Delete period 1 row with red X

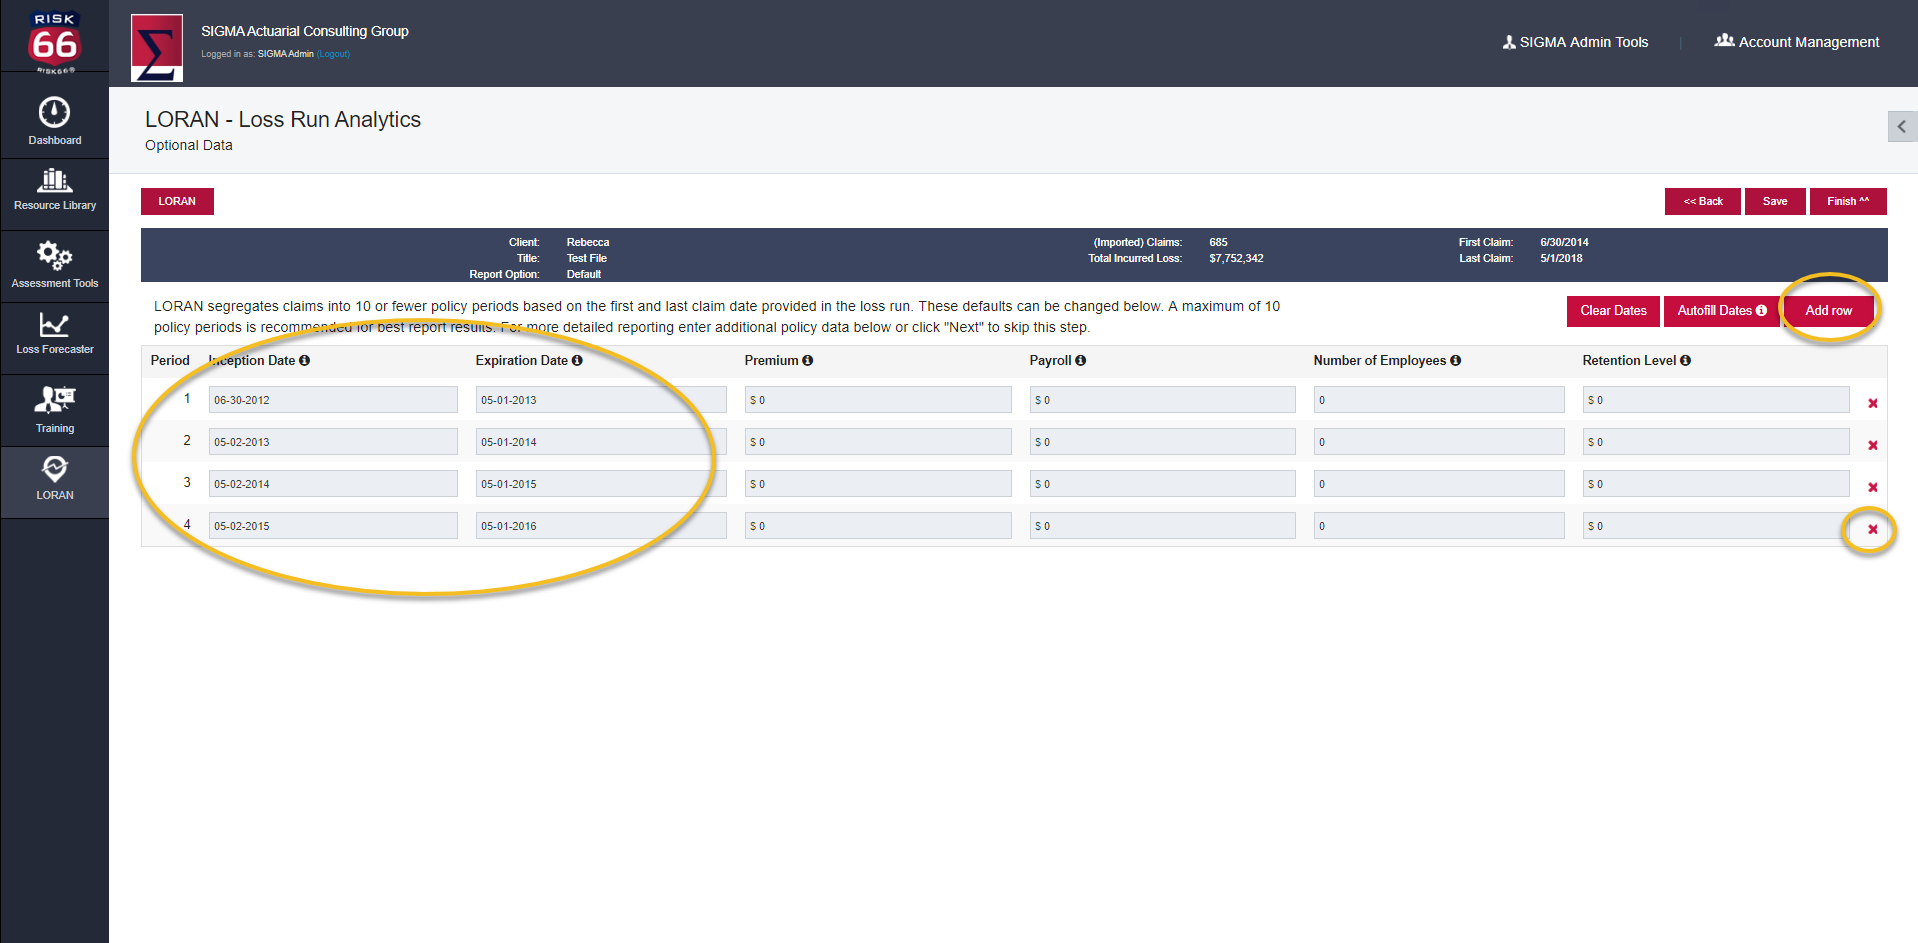coord(1873,404)
